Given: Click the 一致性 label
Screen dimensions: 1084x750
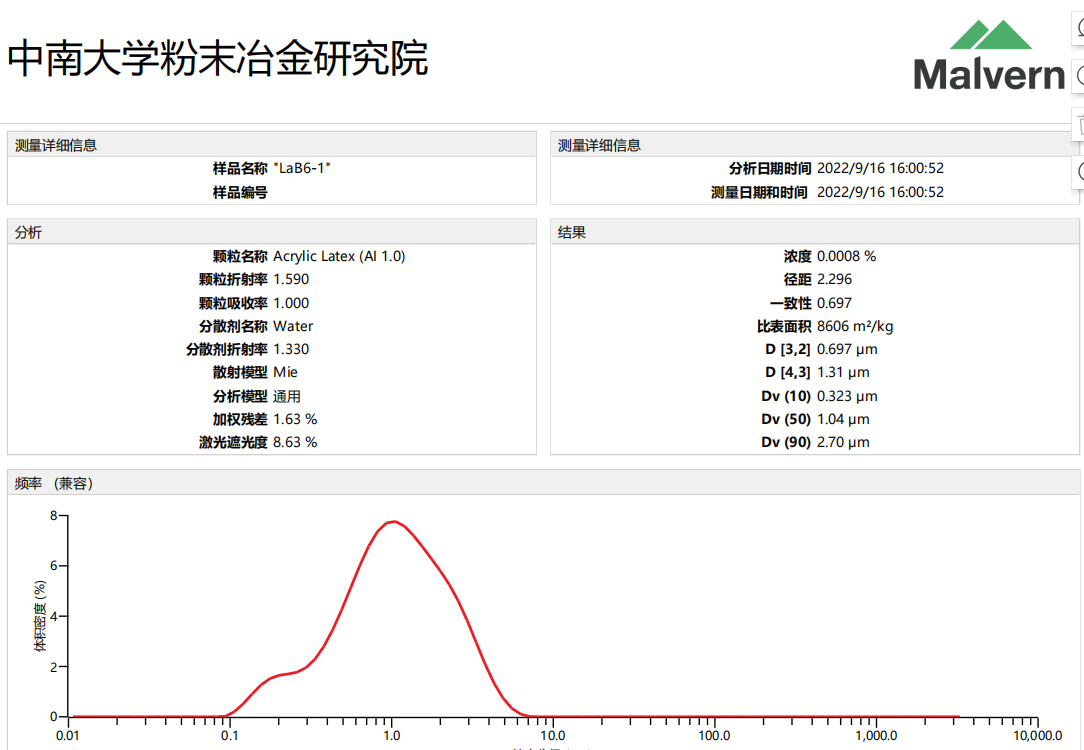Looking at the screenshot, I should [790, 303].
